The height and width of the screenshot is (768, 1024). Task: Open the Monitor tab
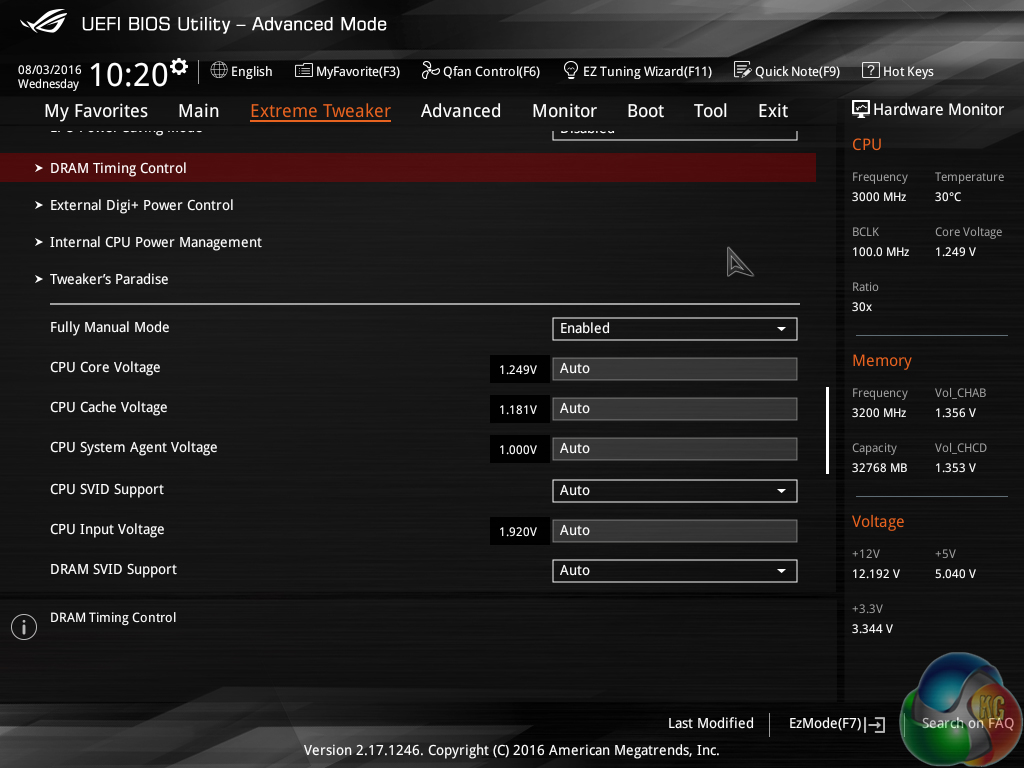pos(564,111)
